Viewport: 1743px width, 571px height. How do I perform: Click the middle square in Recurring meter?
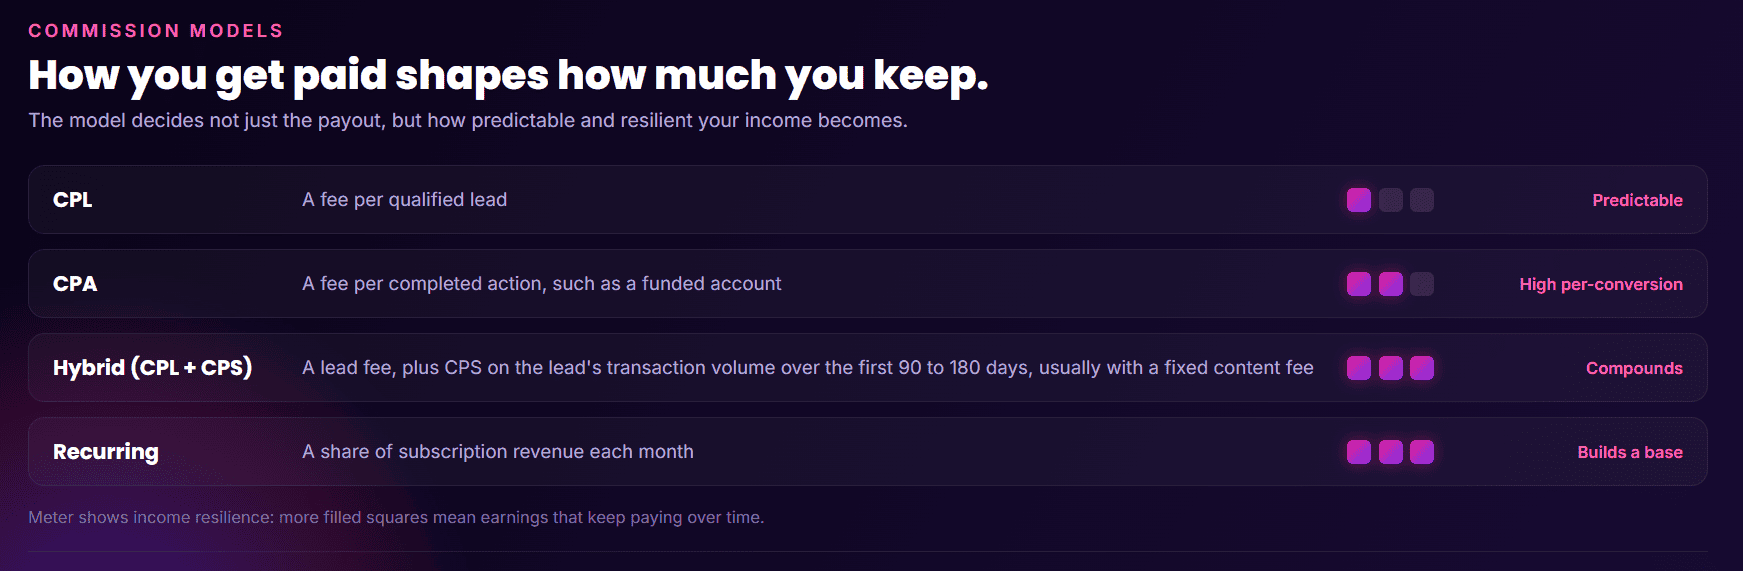[1390, 452]
